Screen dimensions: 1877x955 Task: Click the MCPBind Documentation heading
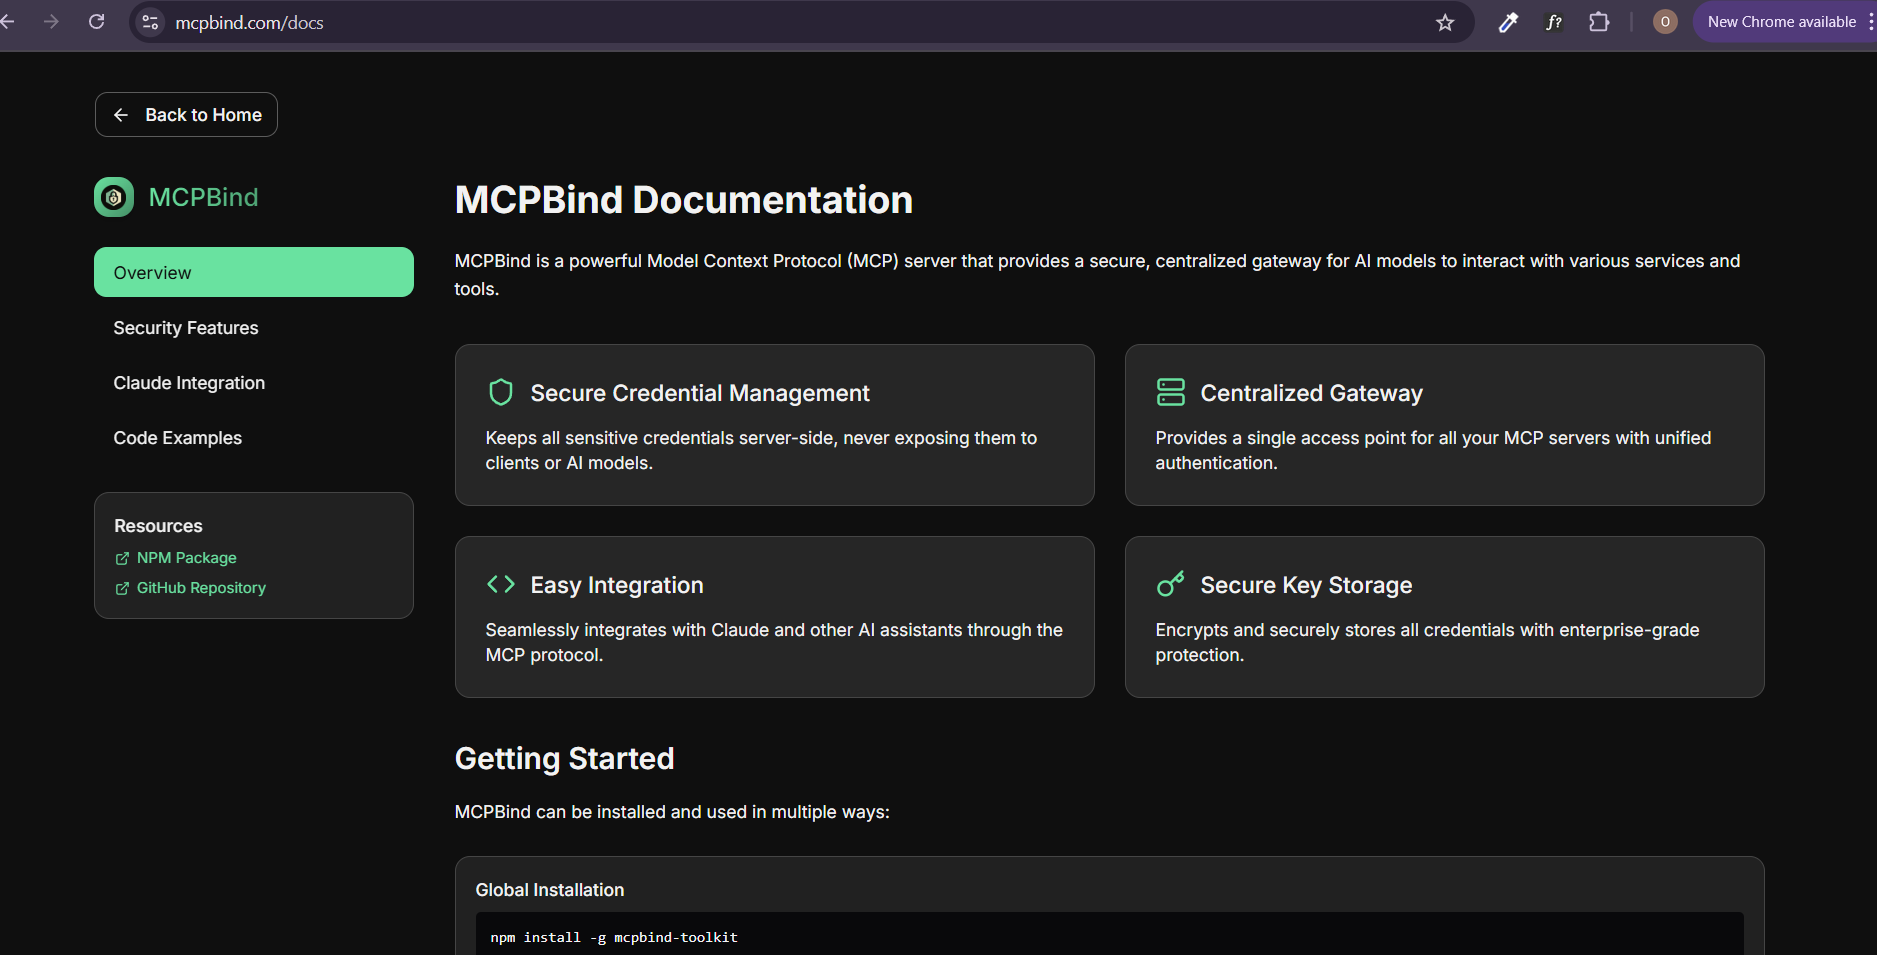pos(683,200)
